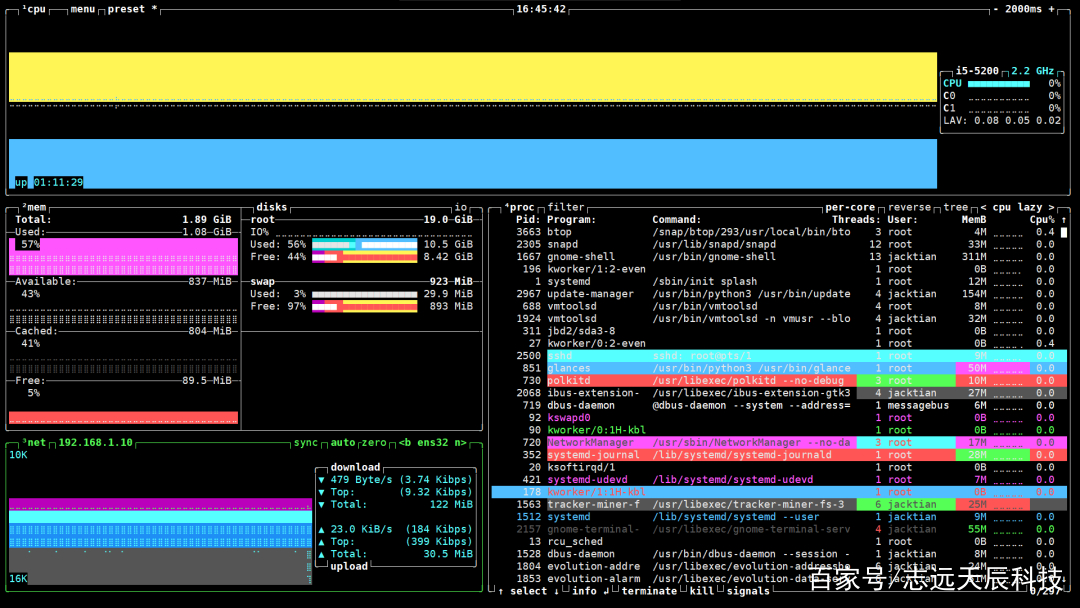The image size is (1080, 608).
Task: Move selection up with select arrow
Action: [x=501, y=591]
